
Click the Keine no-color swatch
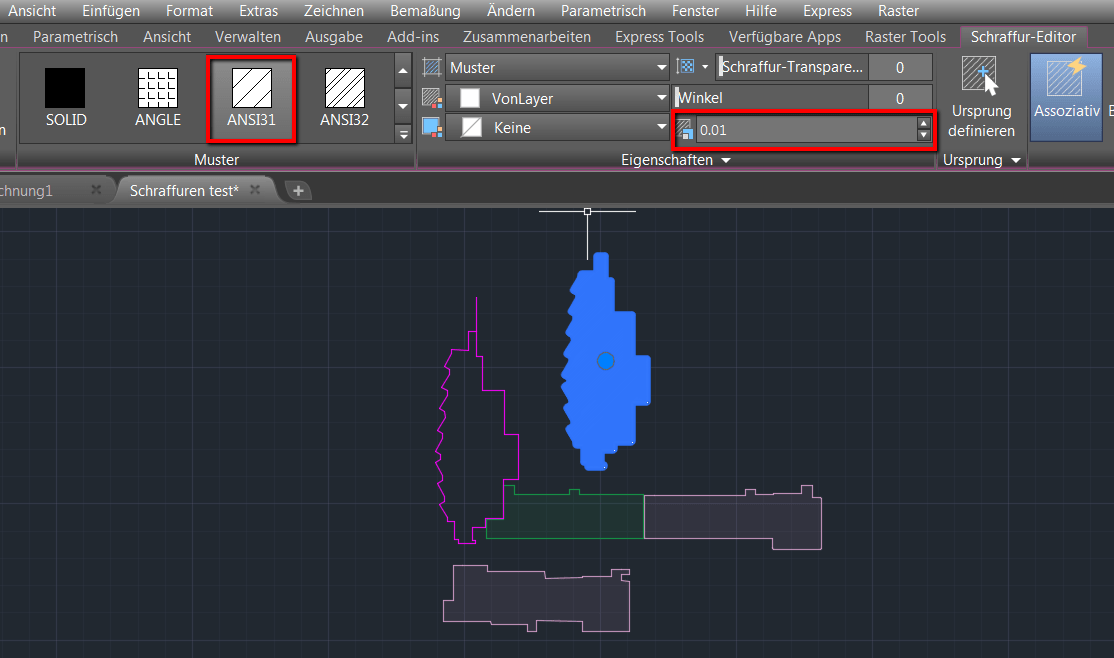pos(471,128)
